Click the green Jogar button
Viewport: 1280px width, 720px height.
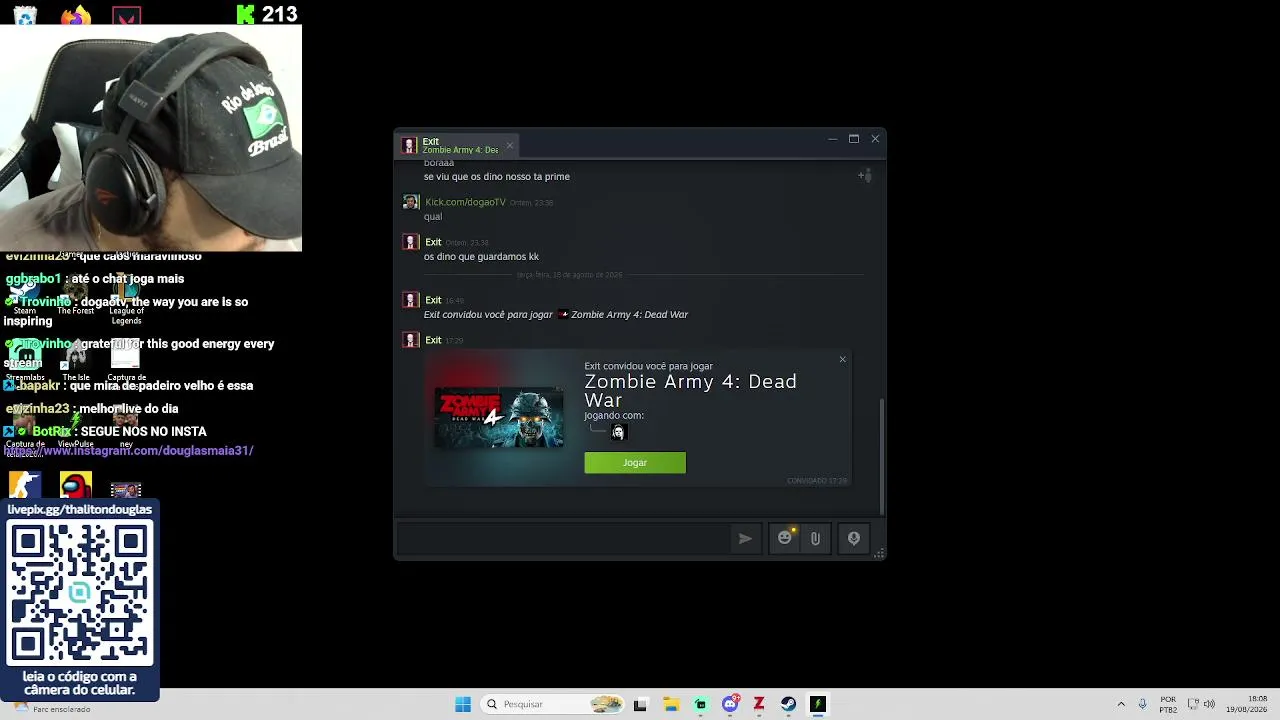click(635, 462)
